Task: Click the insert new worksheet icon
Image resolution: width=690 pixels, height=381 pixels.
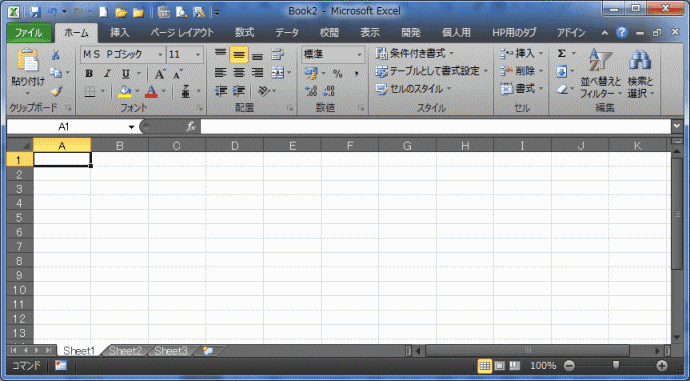Action: pos(208,351)
